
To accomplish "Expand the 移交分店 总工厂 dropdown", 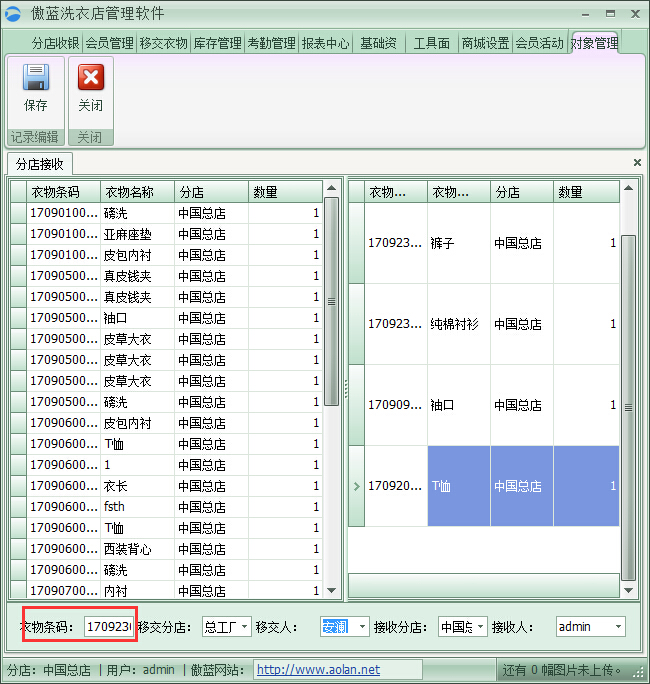I will click(x=244, y=627).
